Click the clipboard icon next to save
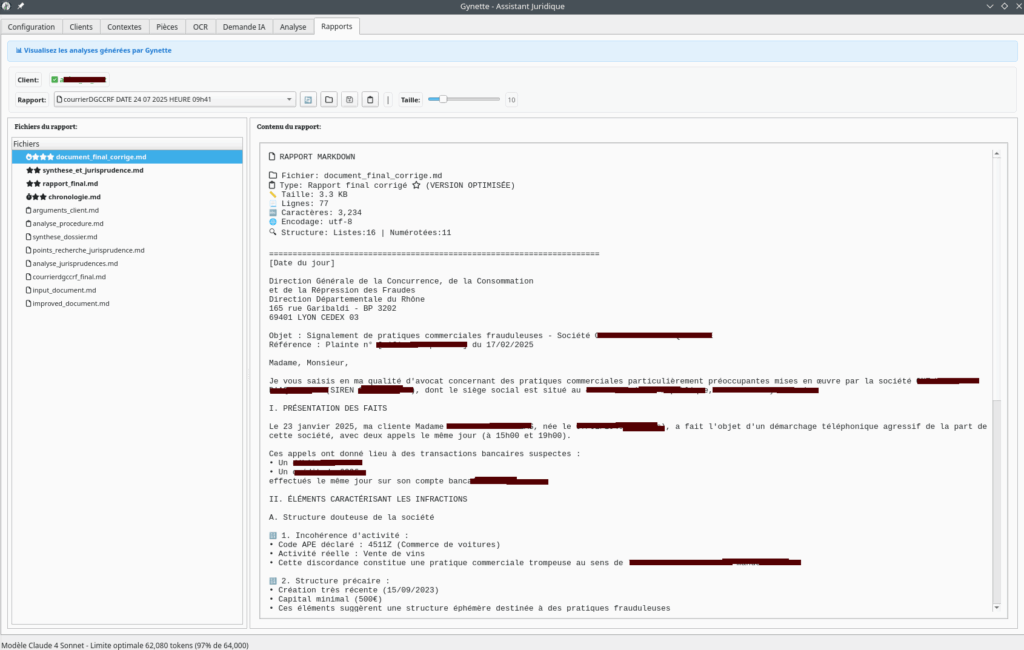Screen dimensions: 1024x650 [370, 100]
